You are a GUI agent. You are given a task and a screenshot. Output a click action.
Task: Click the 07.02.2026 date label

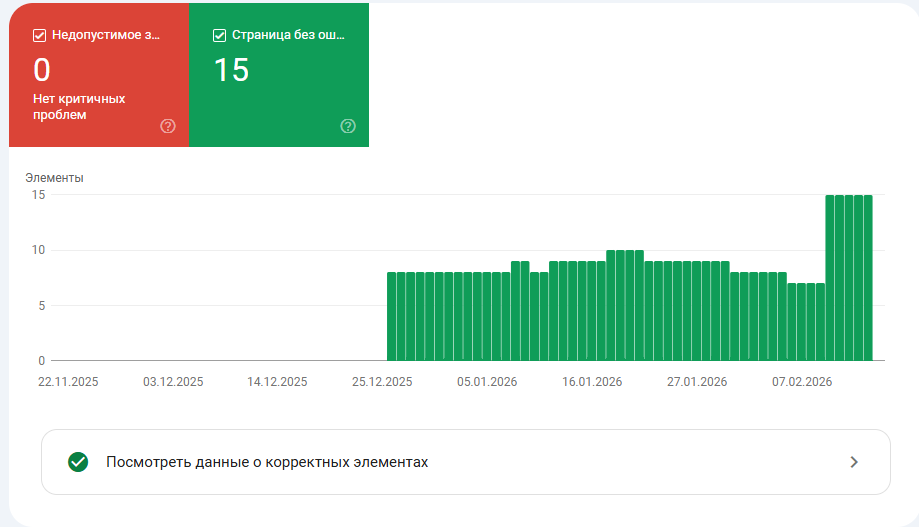pyautogui.click(x=802, y=382)
